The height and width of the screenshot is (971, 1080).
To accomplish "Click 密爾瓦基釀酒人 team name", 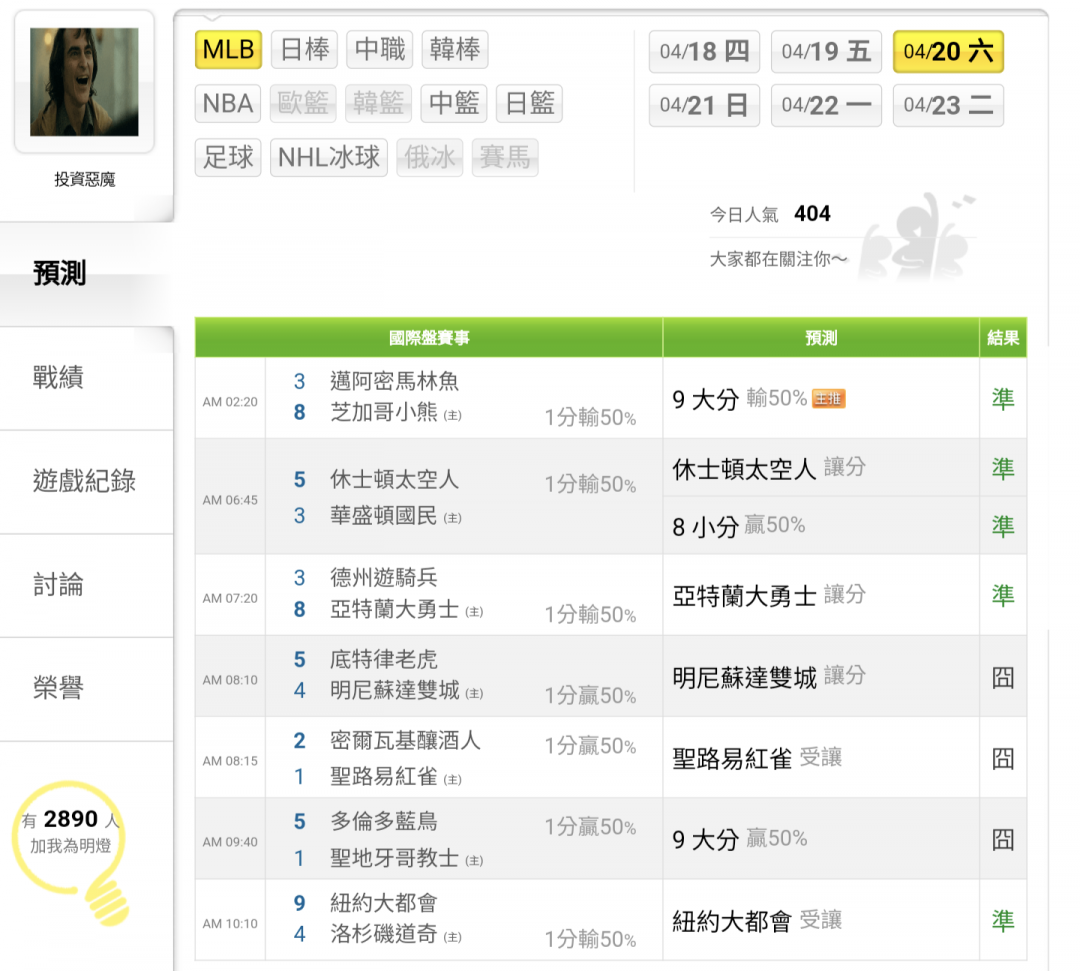I will tap(405, 740).
